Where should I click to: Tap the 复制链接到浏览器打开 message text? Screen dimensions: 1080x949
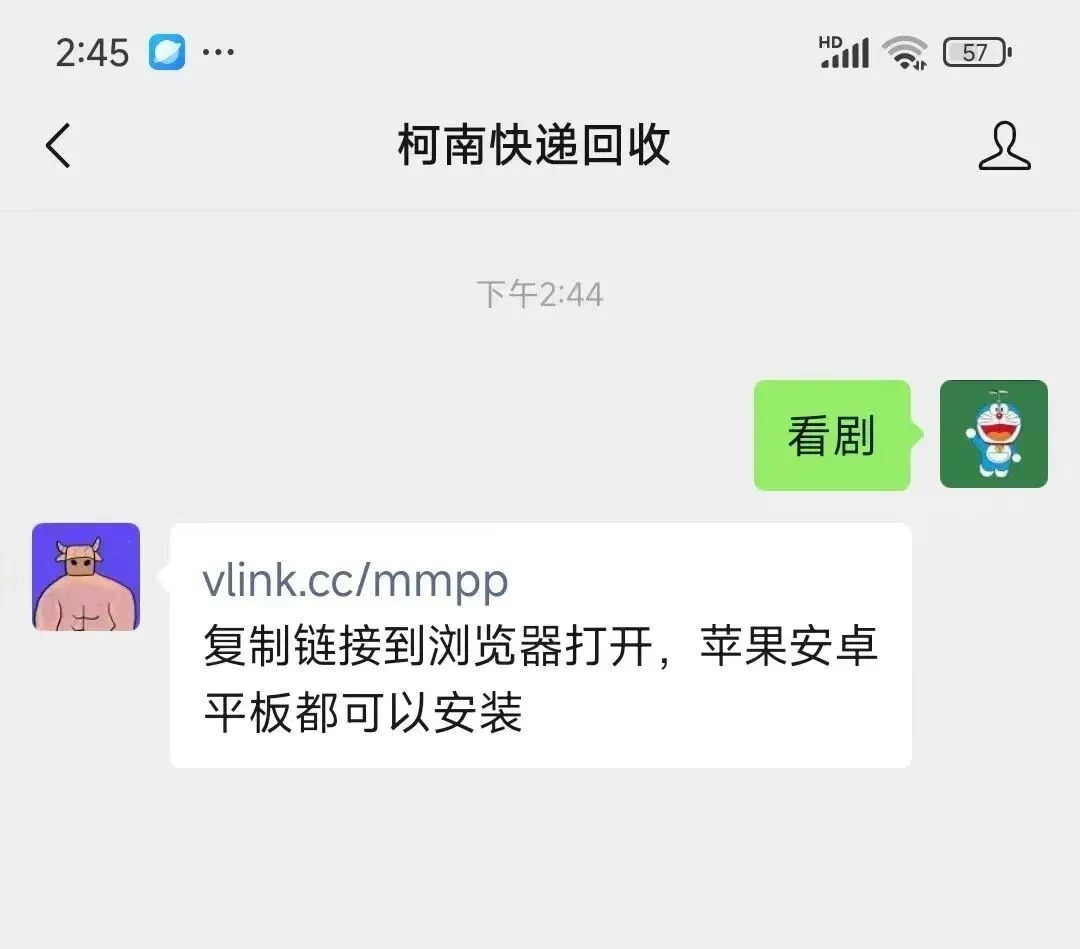coord(428,646)
